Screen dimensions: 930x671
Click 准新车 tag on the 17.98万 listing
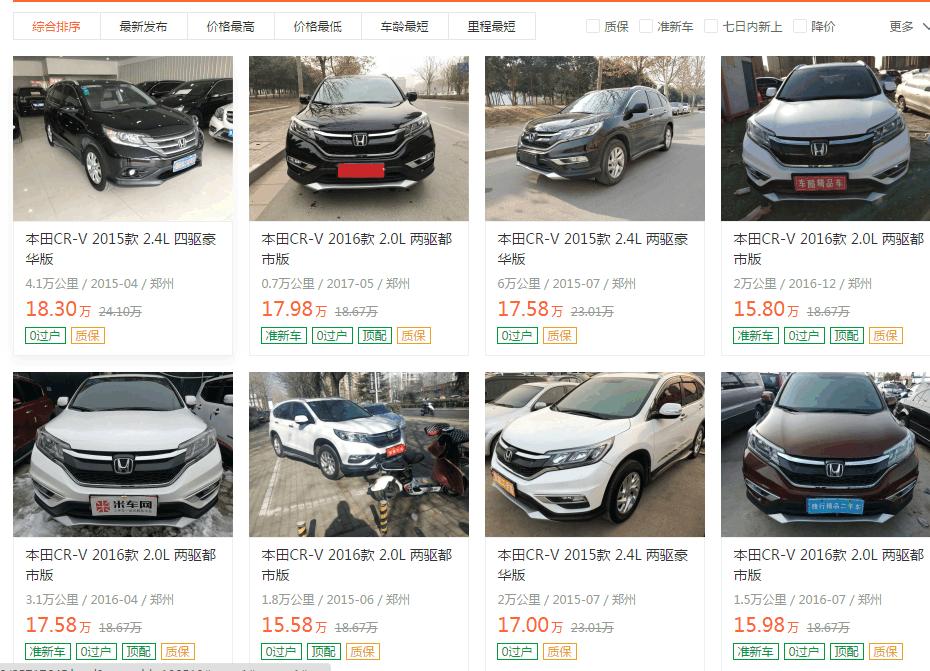pos(284,336)
